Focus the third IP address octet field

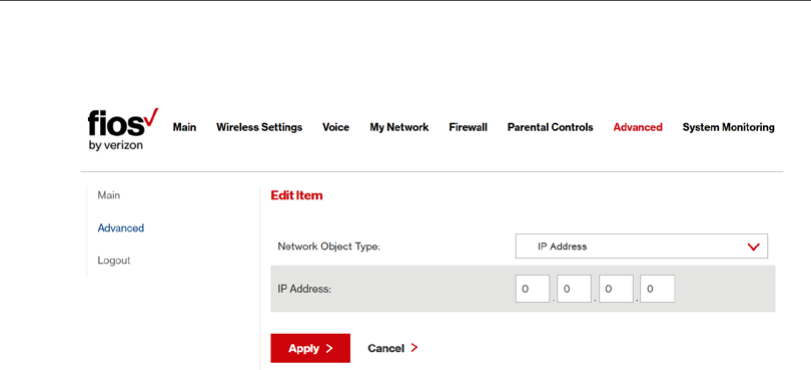pyautogui.click(x=616, y=289)
